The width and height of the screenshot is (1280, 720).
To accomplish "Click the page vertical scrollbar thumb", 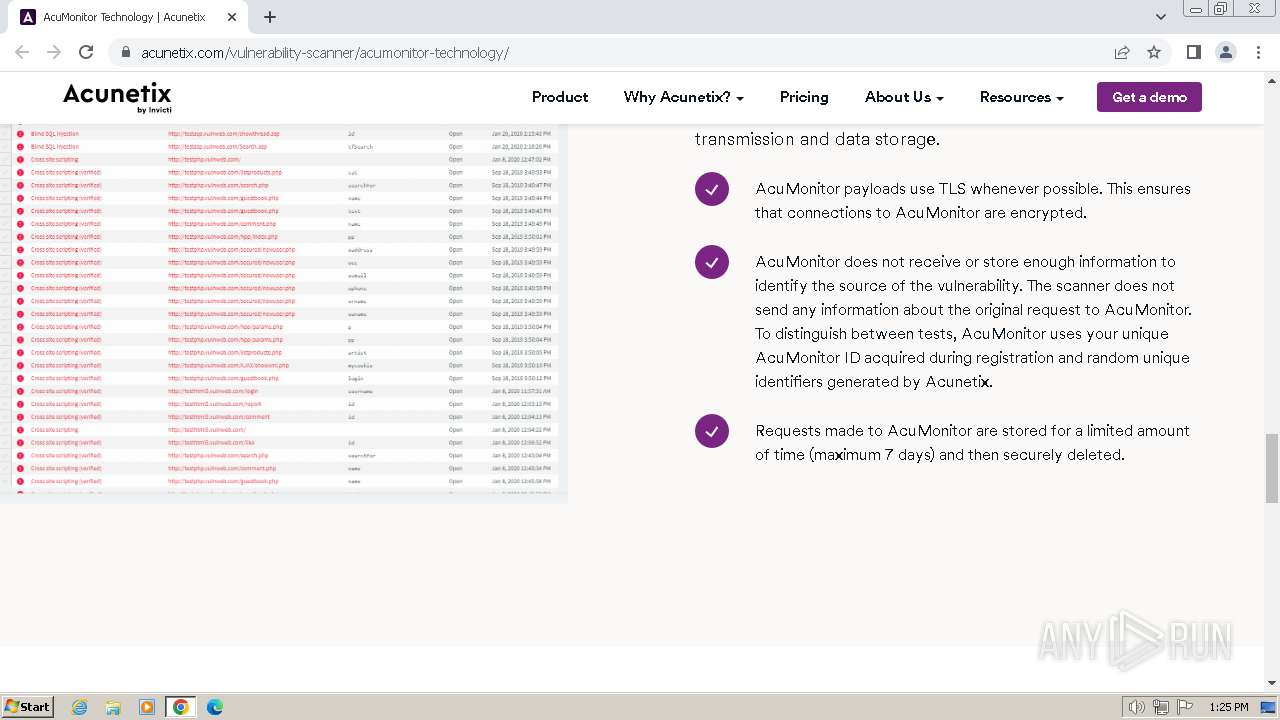I will (1272, 467).
